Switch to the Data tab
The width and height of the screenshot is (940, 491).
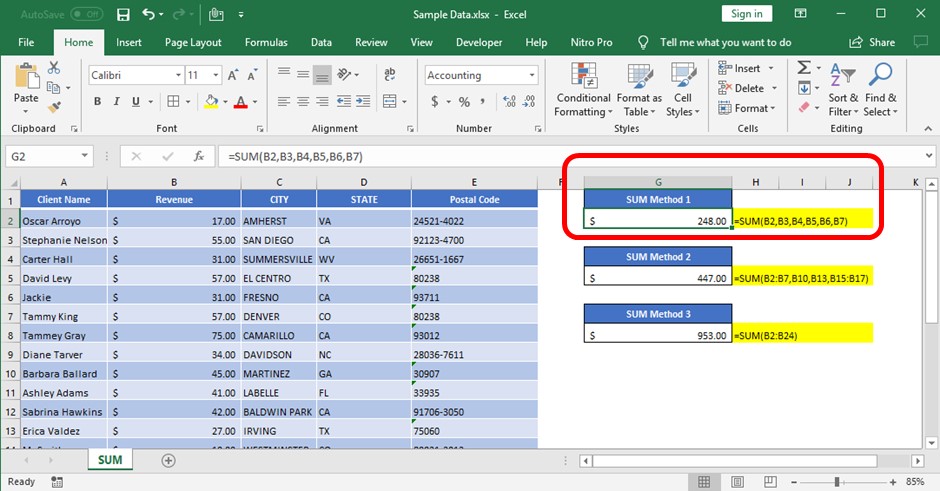click(x=321, y=42)
